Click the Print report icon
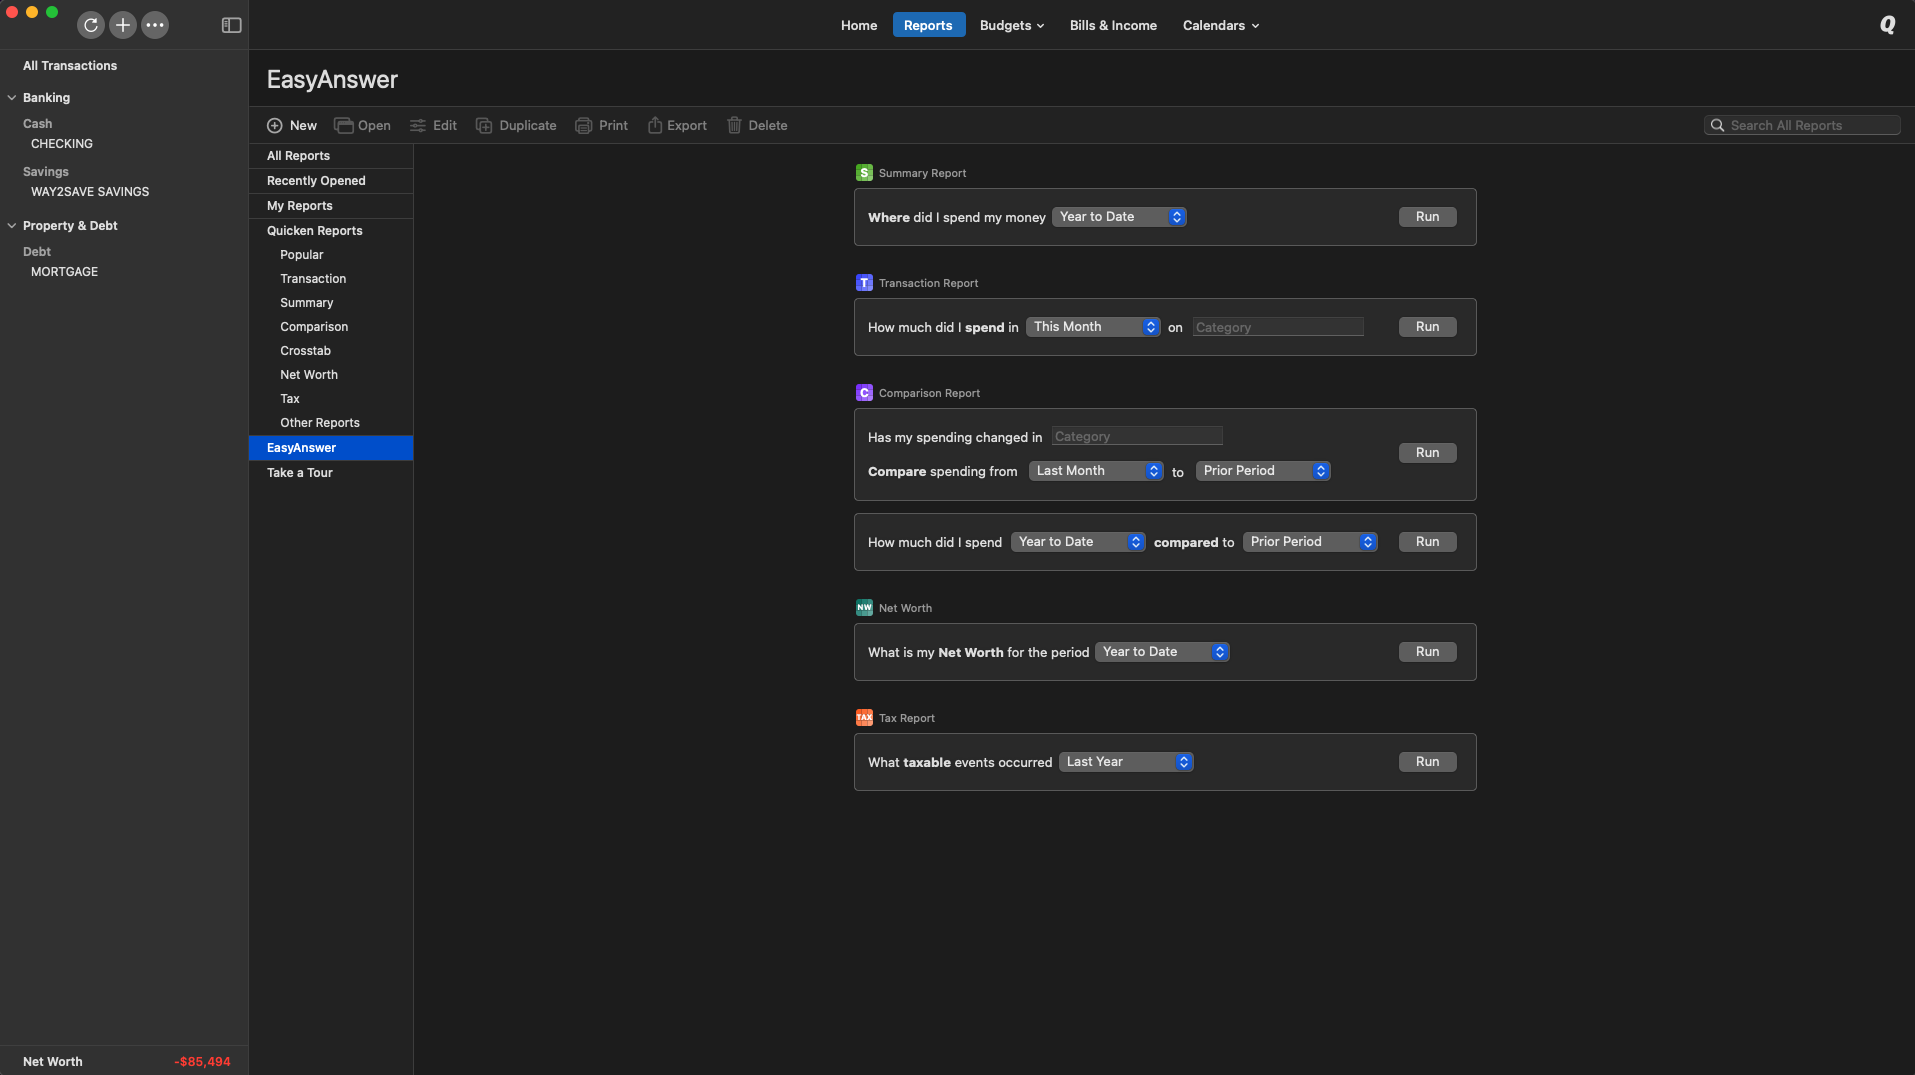This screenshot has height=1075, width=1915. tap(583, 126)
